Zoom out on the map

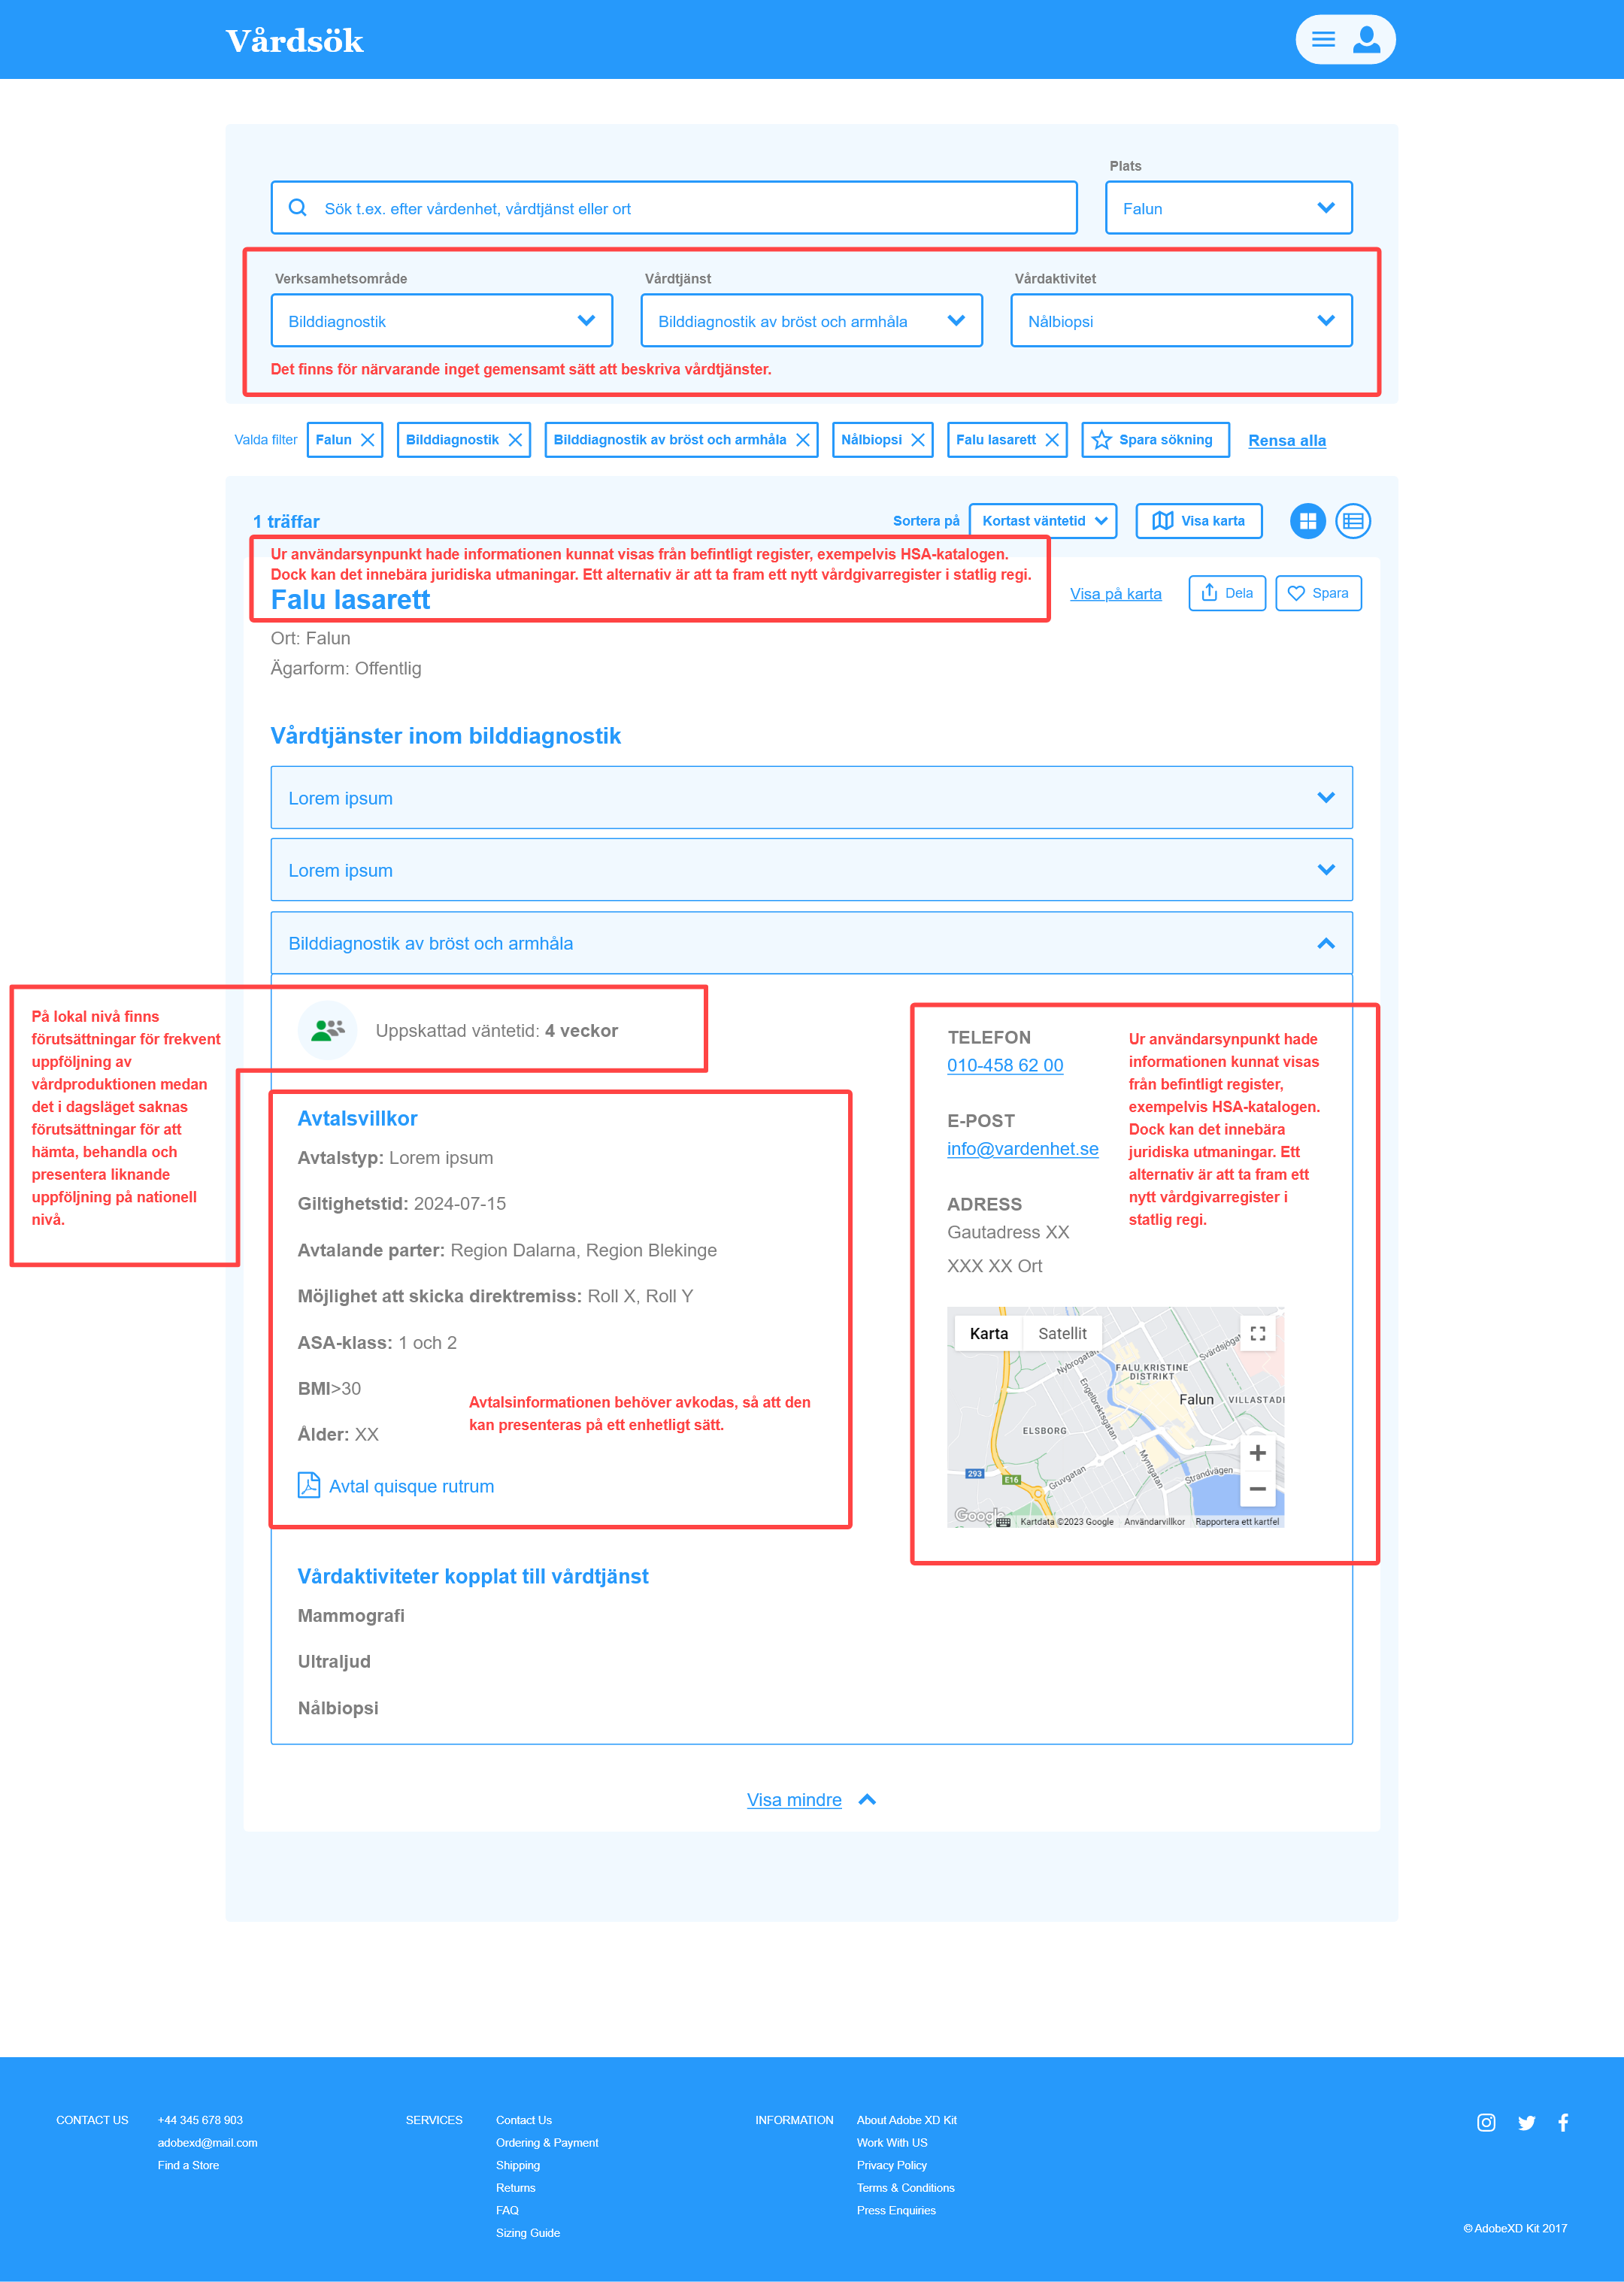click(x=1258, y=1489)
